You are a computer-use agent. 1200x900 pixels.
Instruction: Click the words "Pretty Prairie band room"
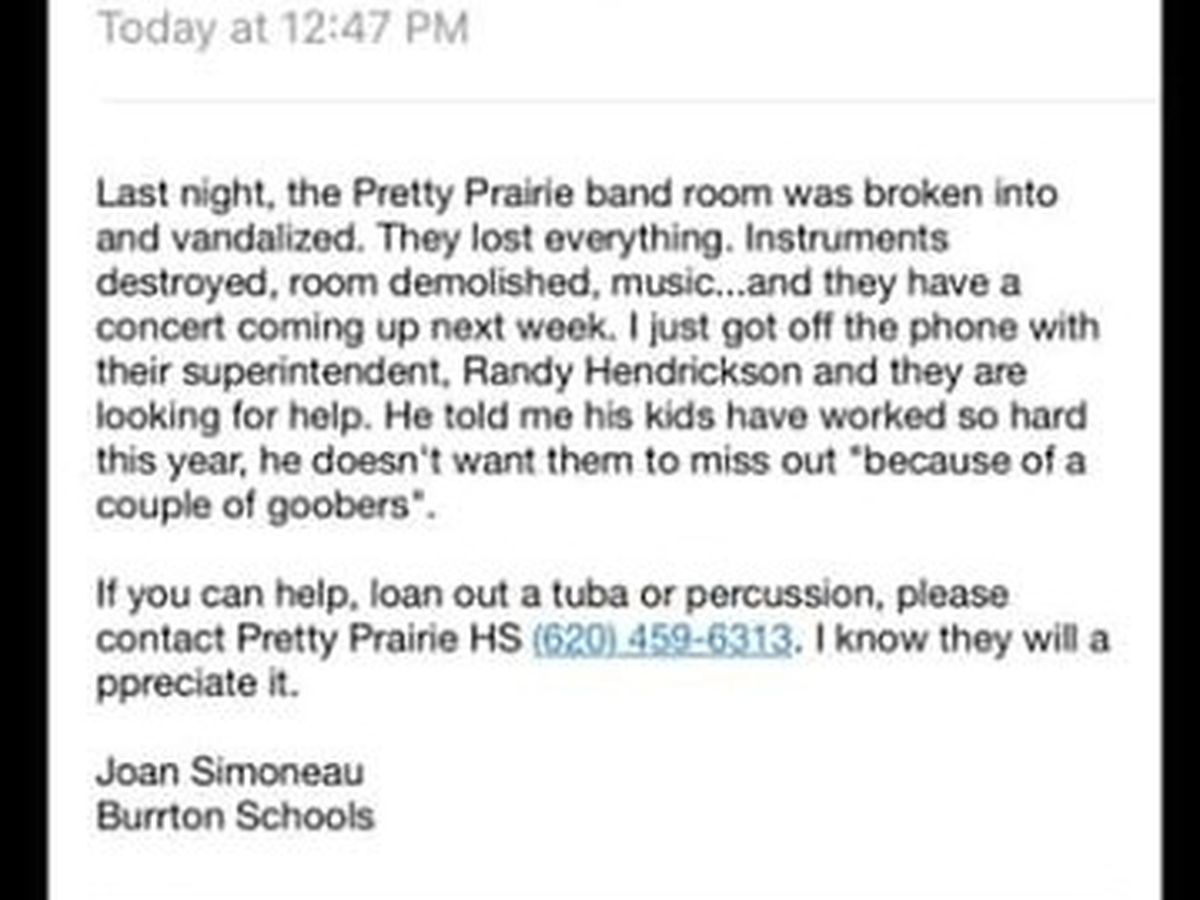495,193
